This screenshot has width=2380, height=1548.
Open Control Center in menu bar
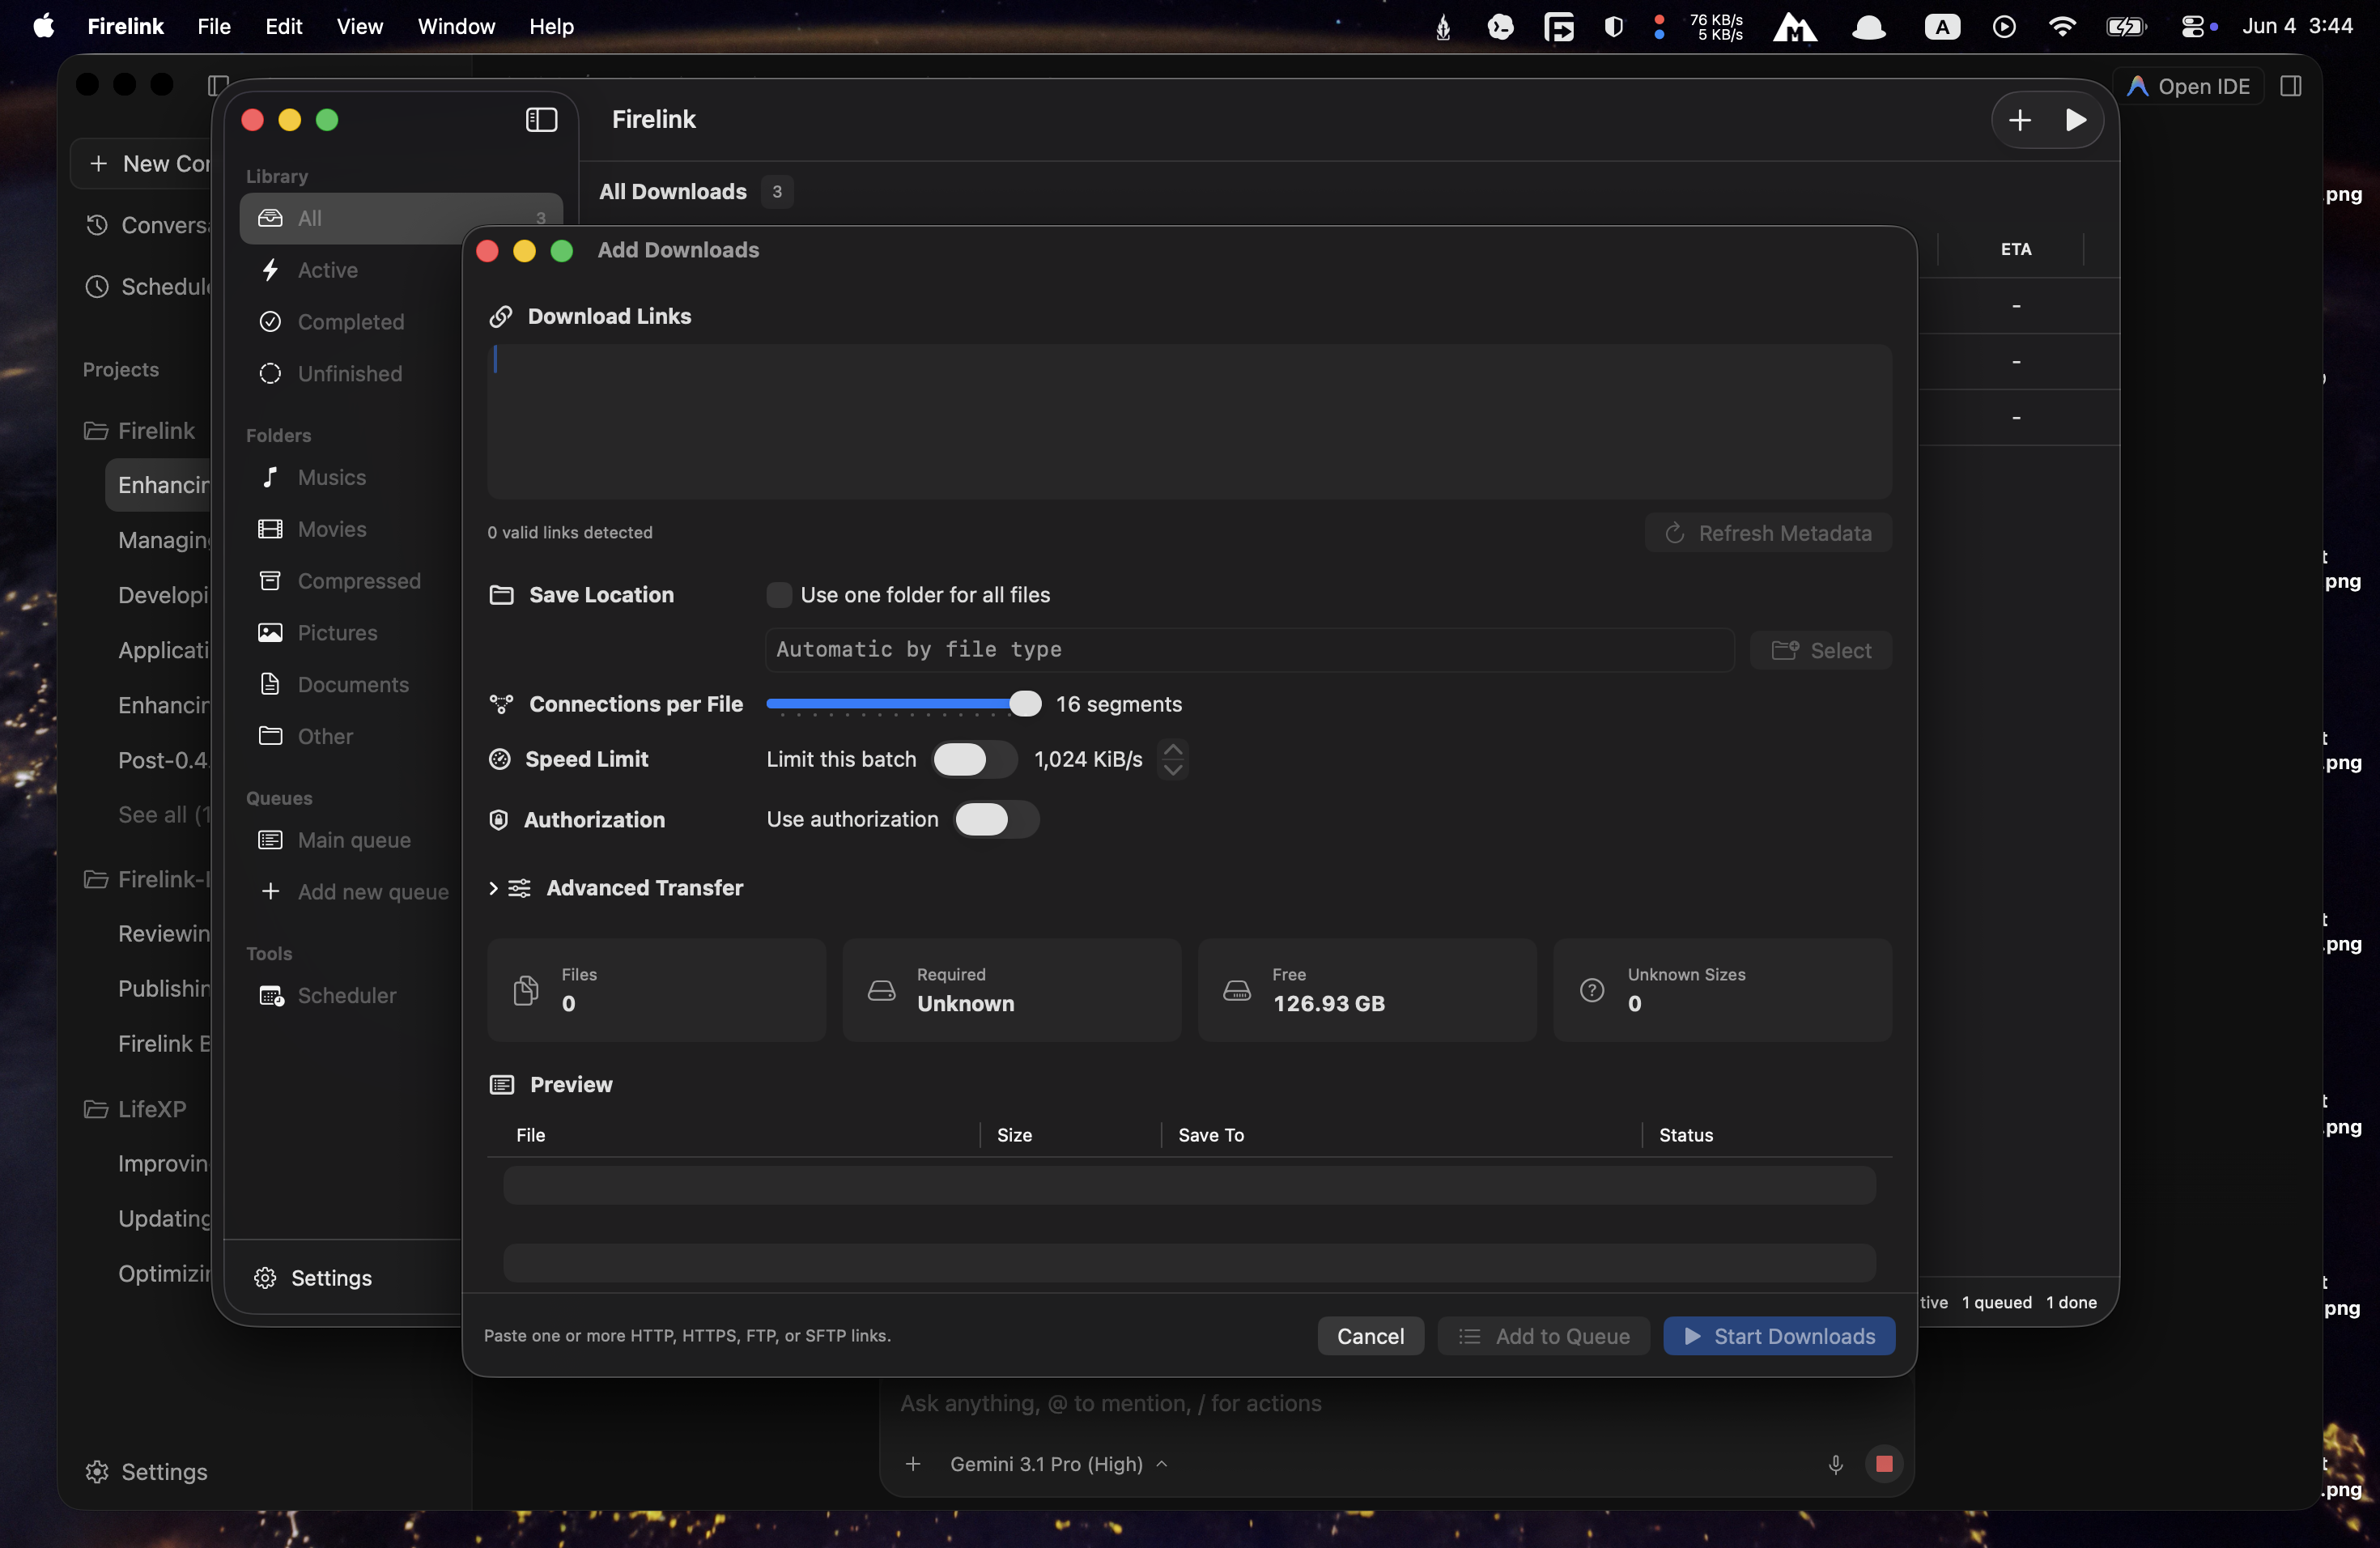click(x=2192, y=26)
